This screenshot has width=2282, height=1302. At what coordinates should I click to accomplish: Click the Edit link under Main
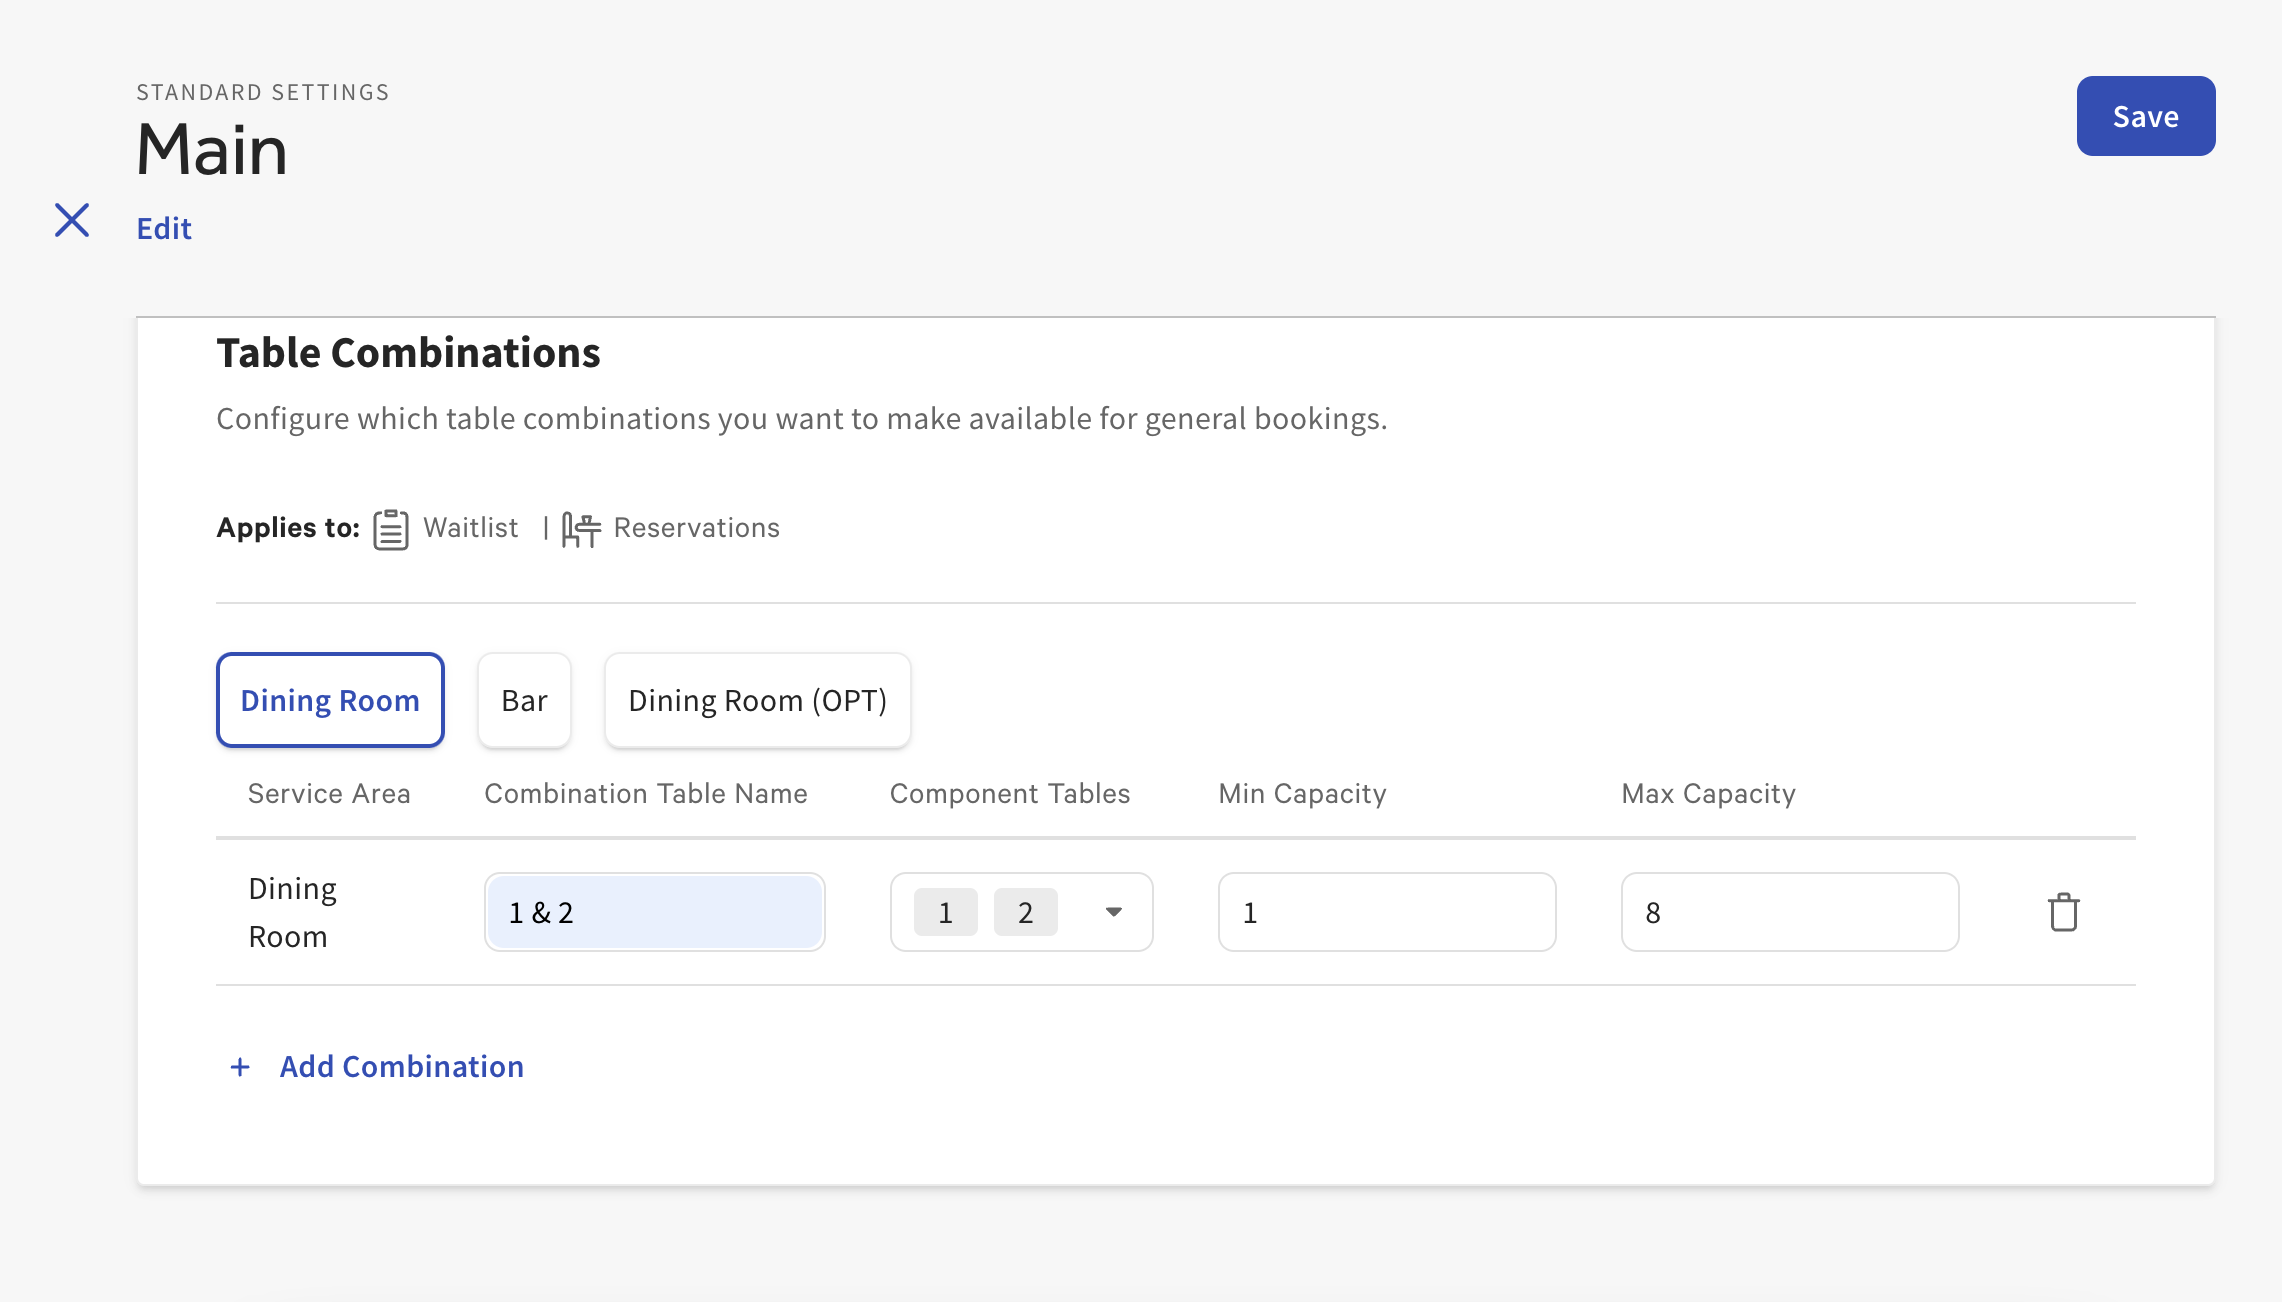pyautogui.click(x=163, y=227)
